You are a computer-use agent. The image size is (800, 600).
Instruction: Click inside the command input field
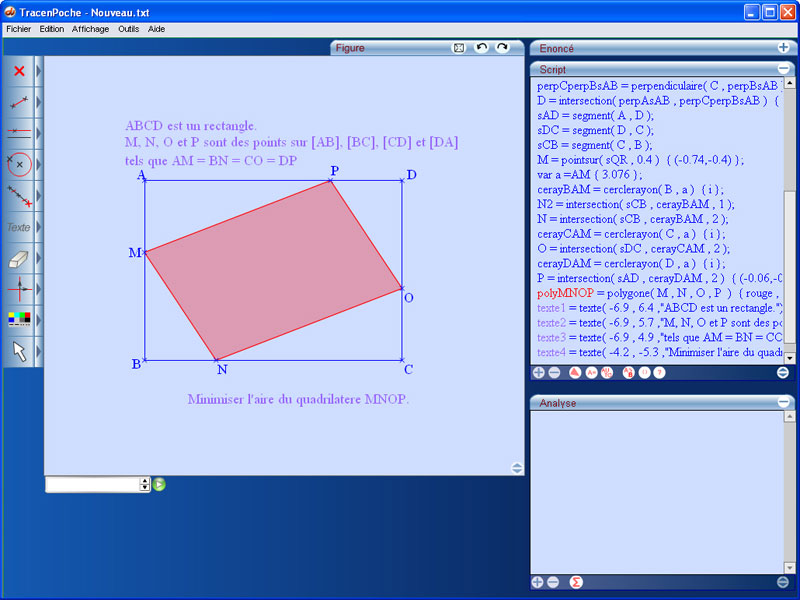tap(95, 484)
